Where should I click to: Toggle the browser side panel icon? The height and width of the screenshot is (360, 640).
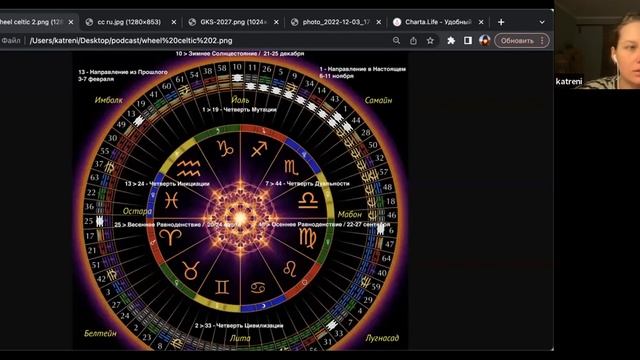468,40
